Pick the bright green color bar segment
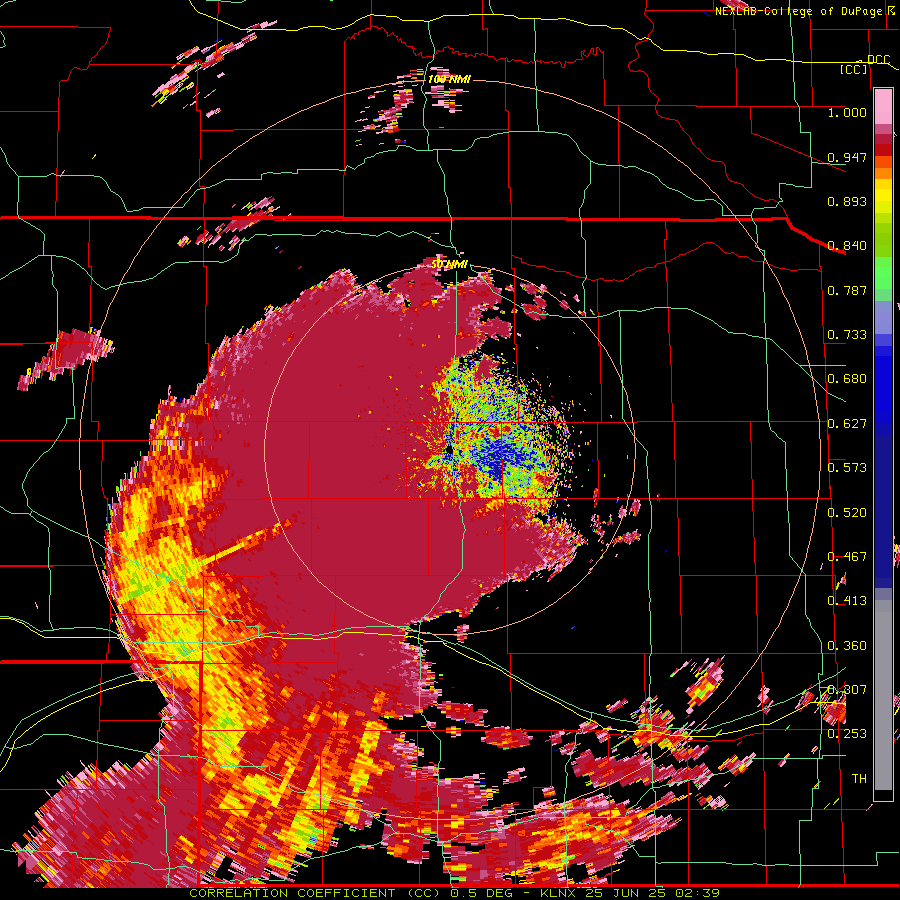The width and height of the screenshot is (900, 900). pyautogui.click(x=883, y=273)
